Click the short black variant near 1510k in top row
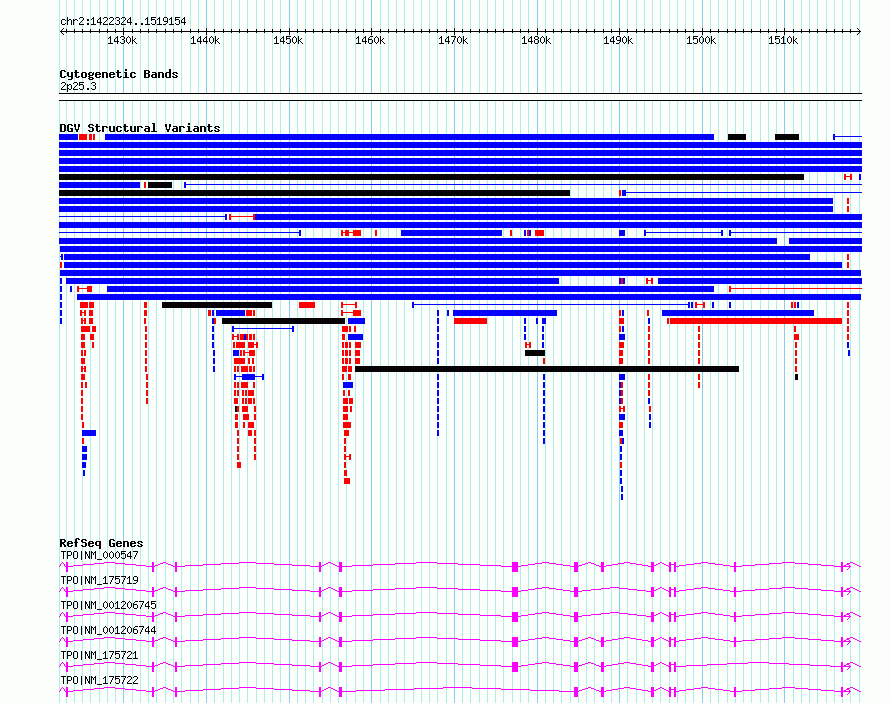The width and height of the screenshot is (890, 703). (x=787, y=137)
